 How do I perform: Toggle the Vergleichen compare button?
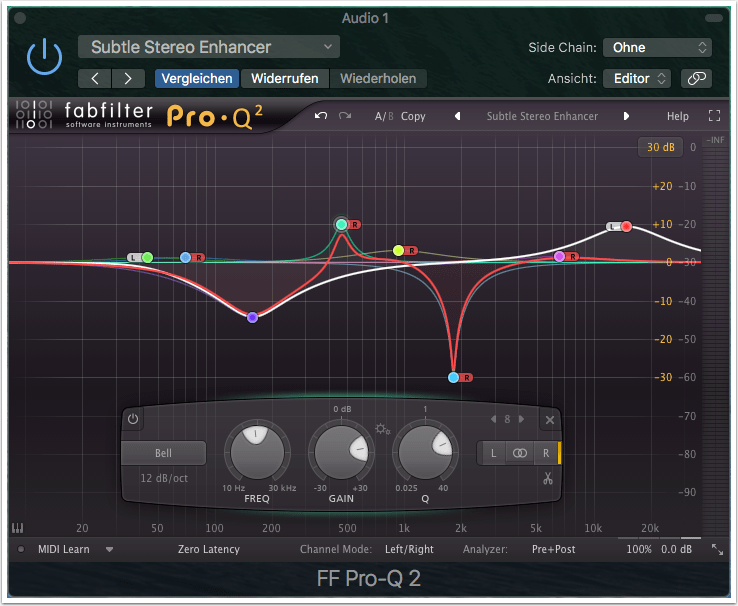[x=197, y=78]
